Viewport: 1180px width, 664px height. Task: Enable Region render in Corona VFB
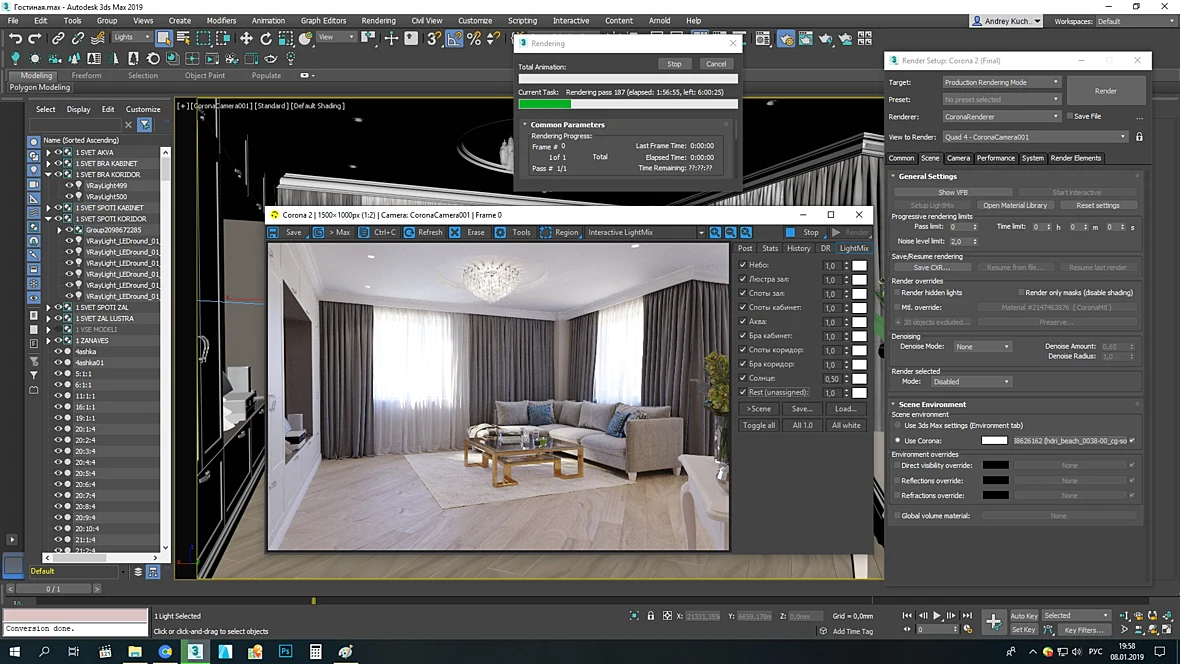click(x=559, y=233)
